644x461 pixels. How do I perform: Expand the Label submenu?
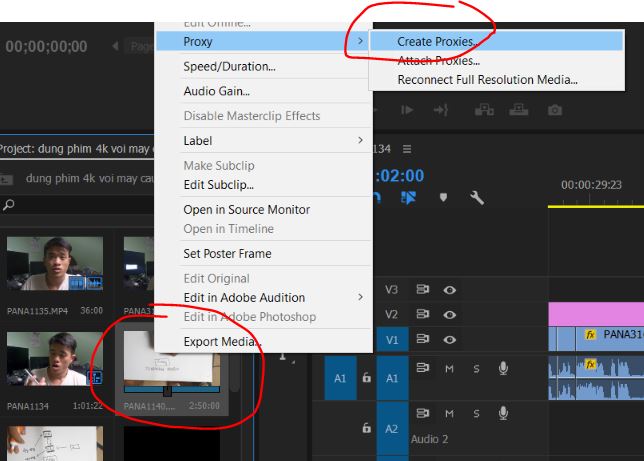(x=360, y=141)
